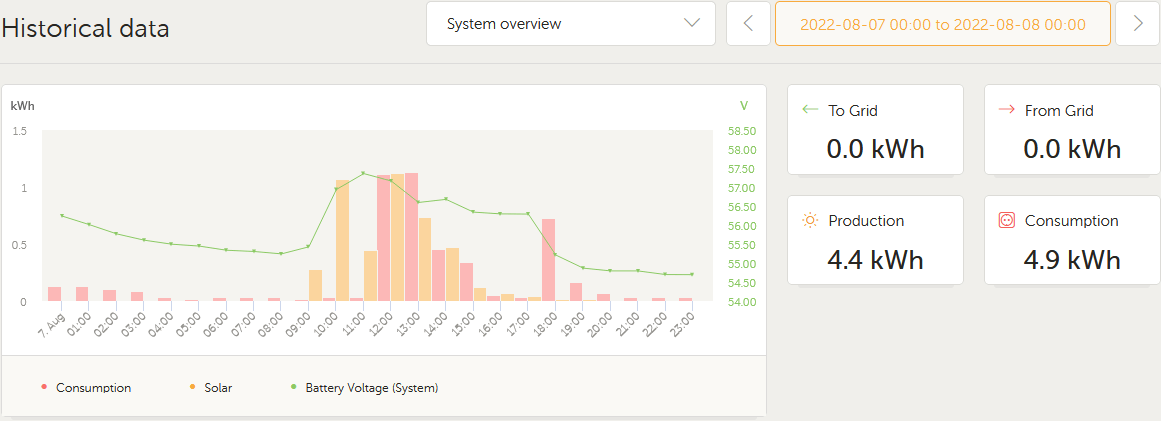Click the Consumption 4.9 kWh value
Screen dimensions: 1161x421
click(1072, 260)
